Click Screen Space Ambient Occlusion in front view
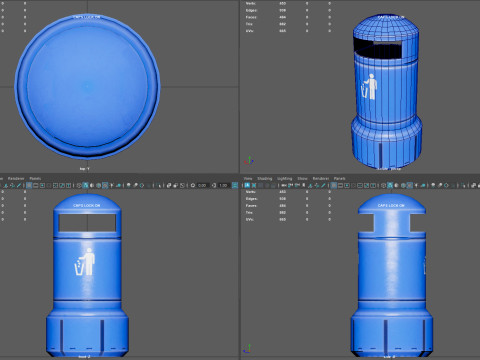Screen dimensions: 480x360 coord(129,185)
